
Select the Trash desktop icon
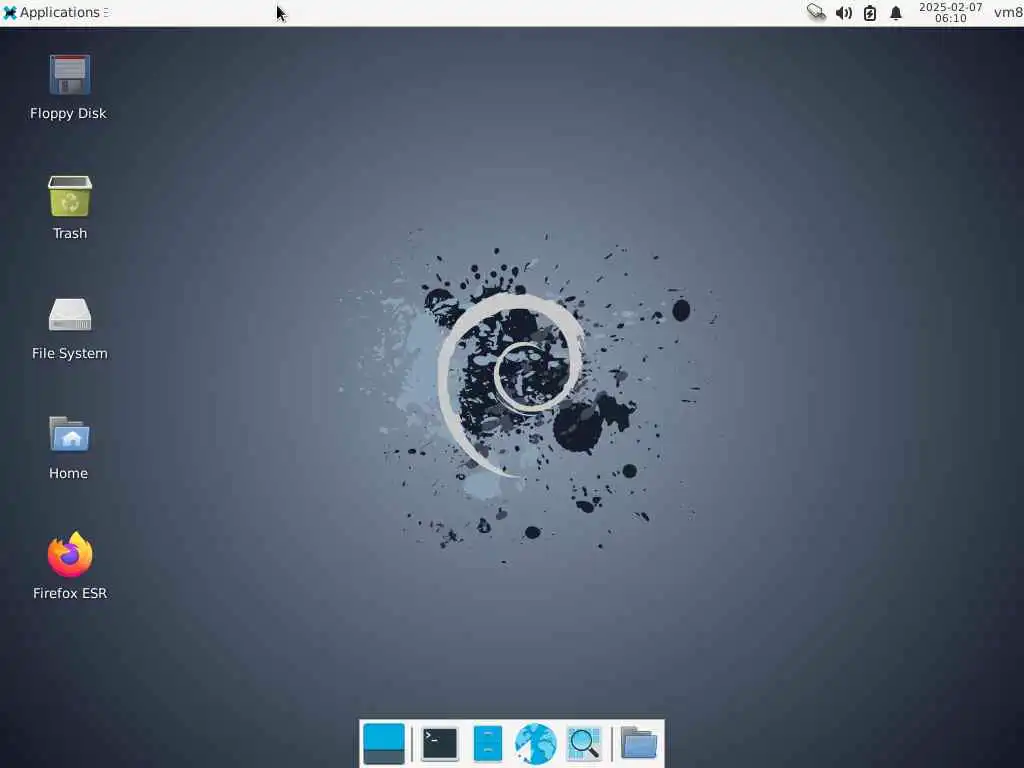pos(70,195)
